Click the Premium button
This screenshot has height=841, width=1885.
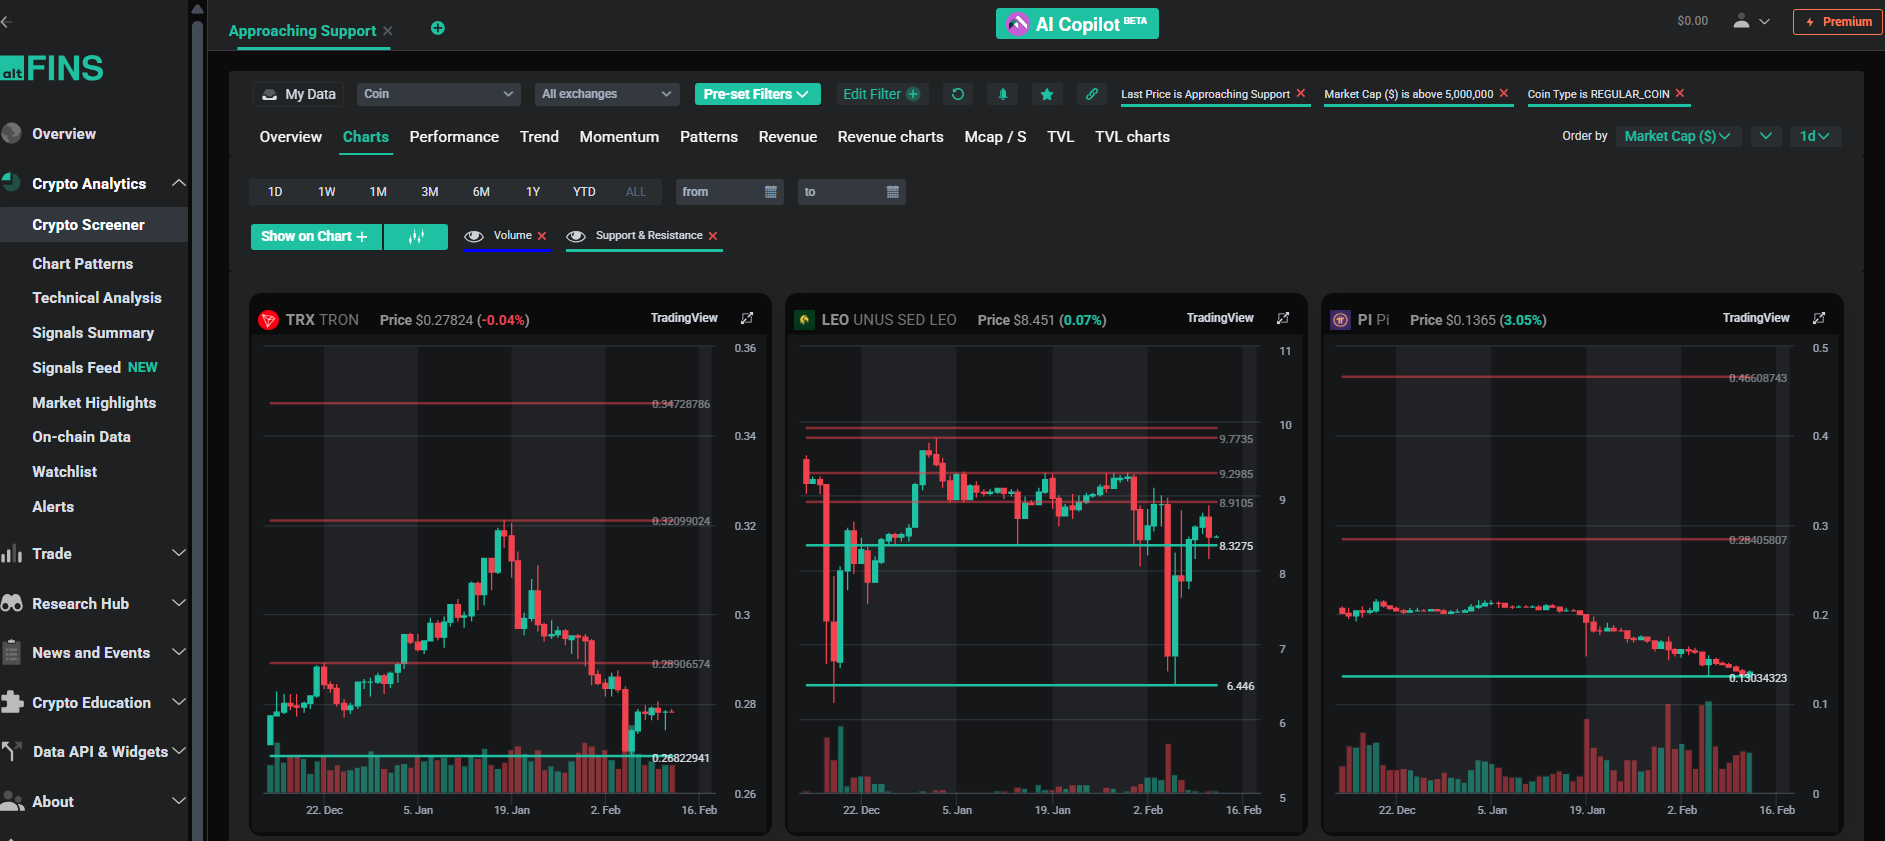point(1837,22)
